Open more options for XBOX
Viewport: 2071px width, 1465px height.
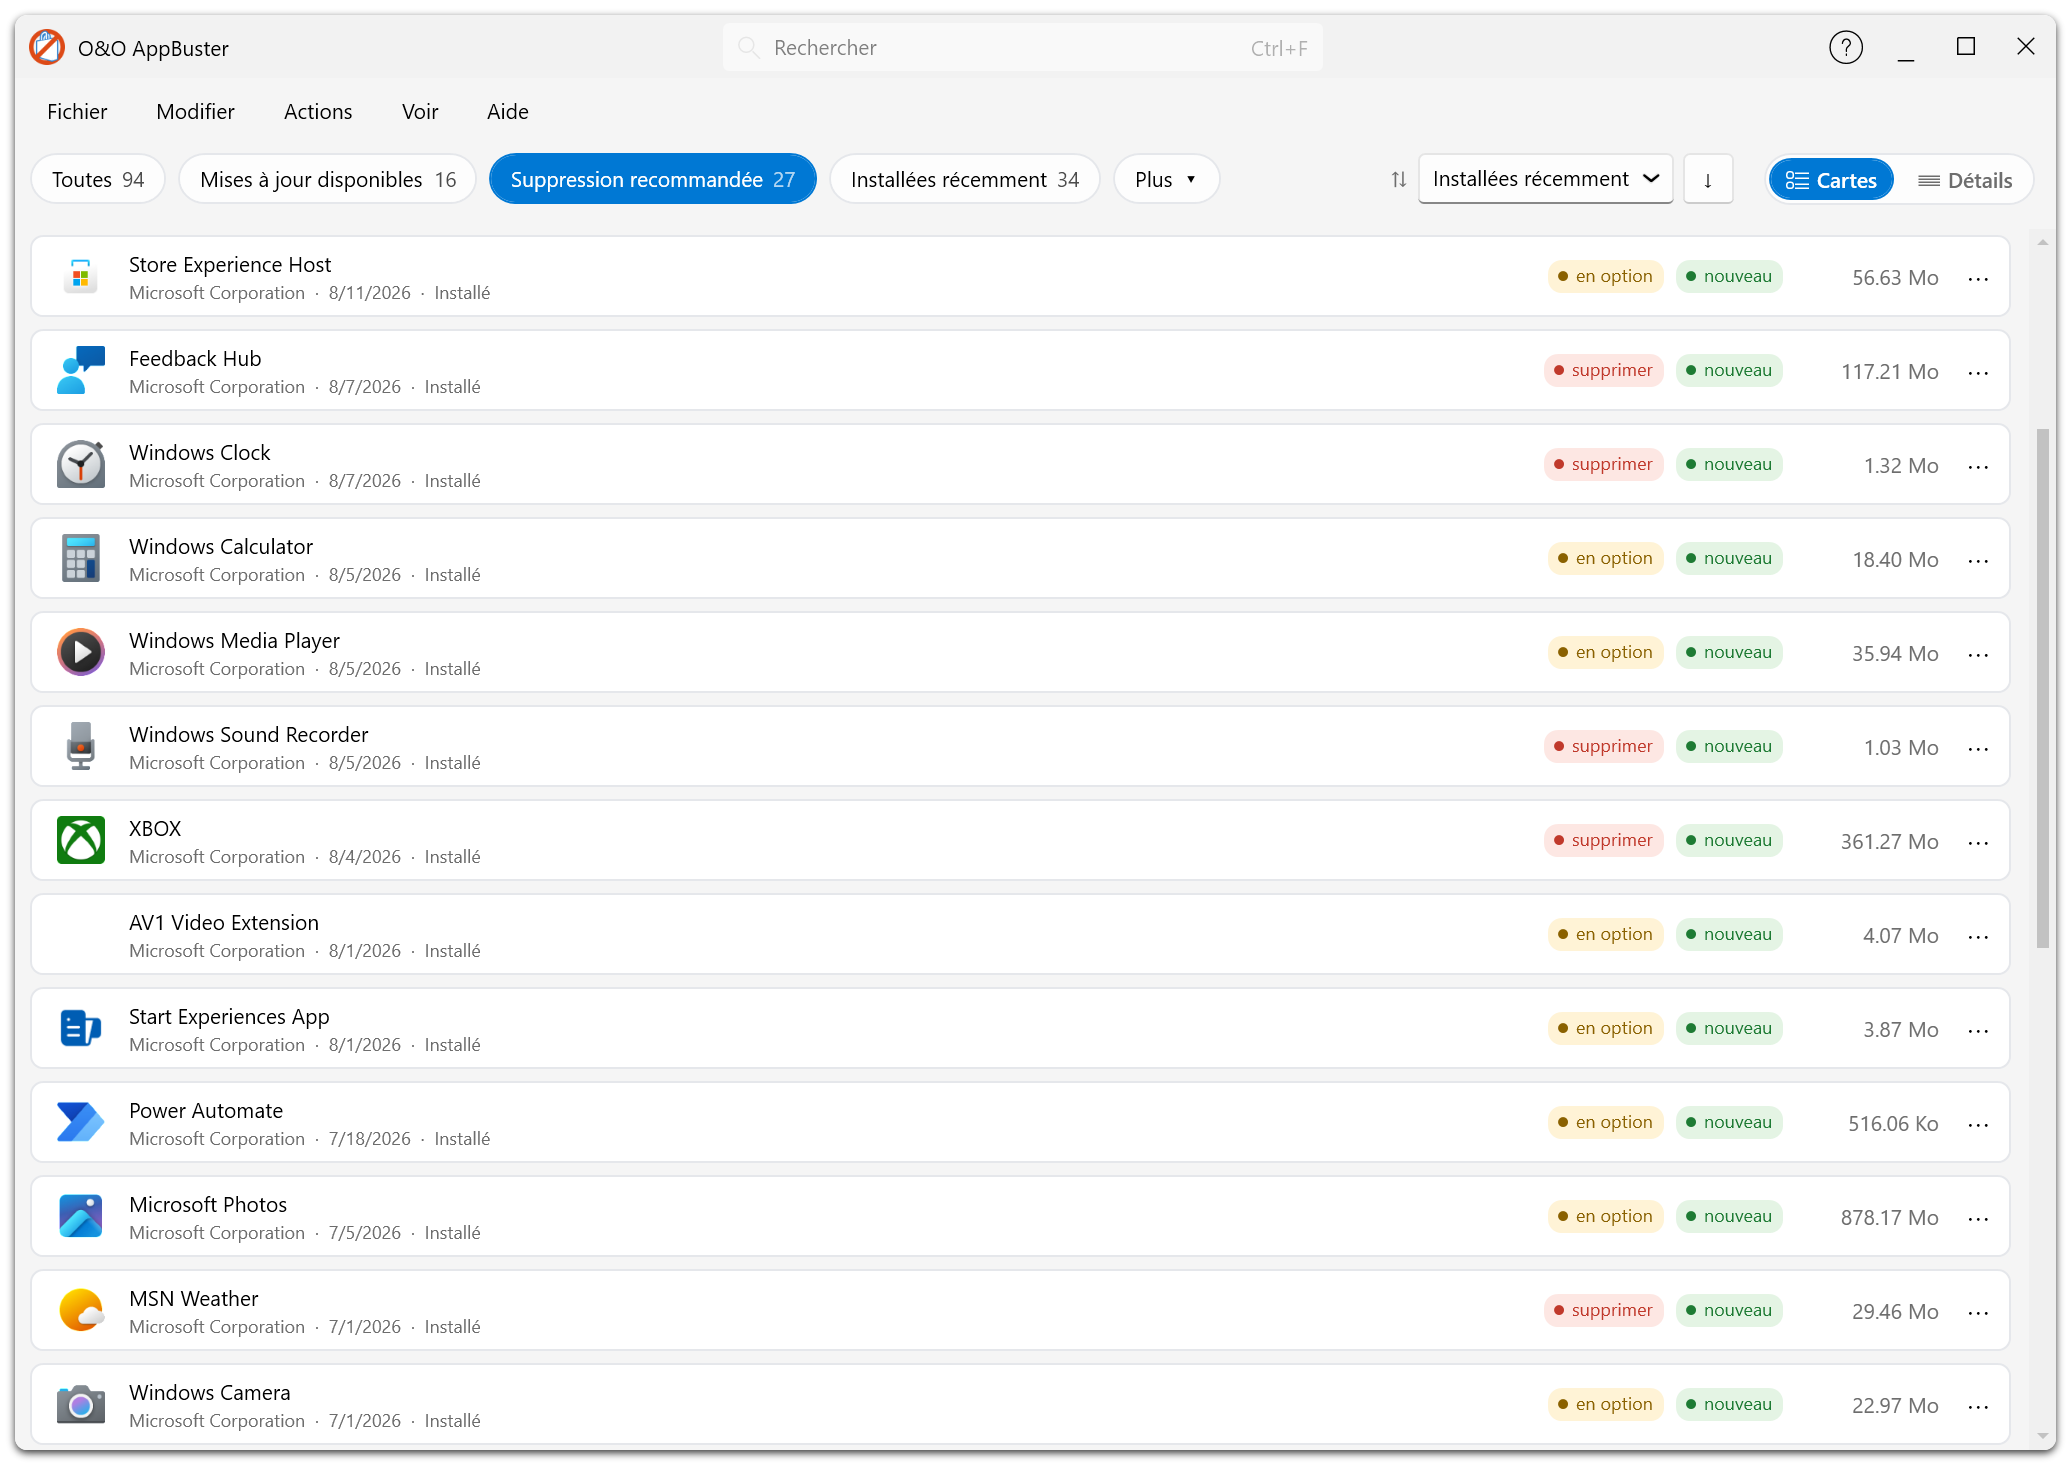(x=1978, y=843)
